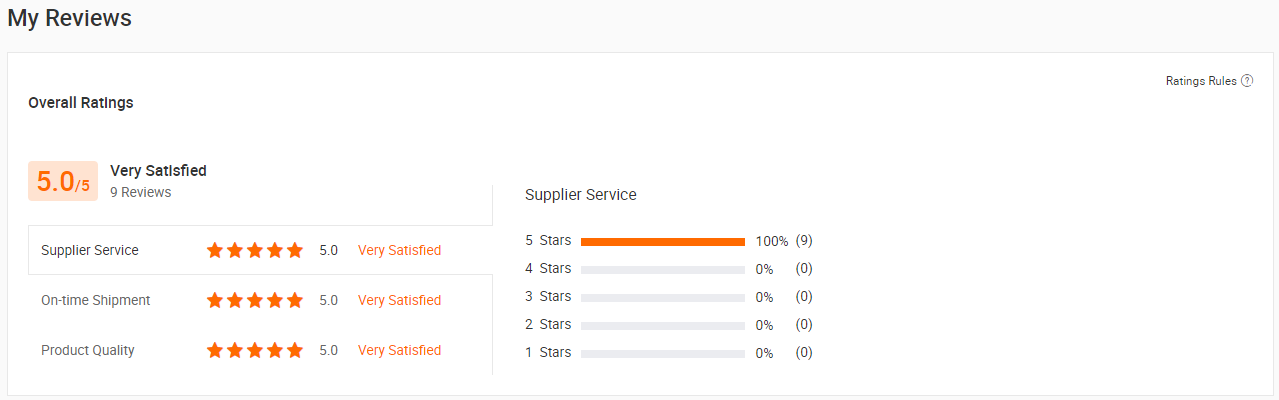
Task: Click the 100% (9) five-star count
Action: (784, 241)
